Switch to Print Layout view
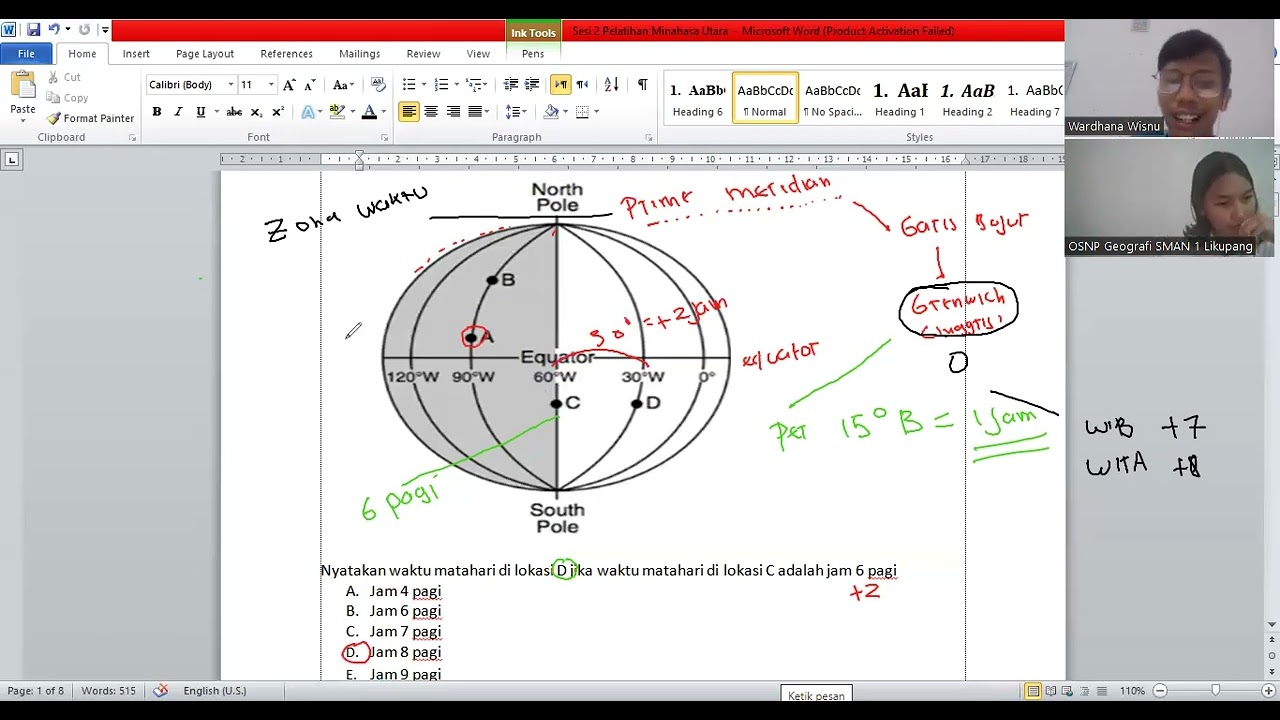This screenshot has width=1280, height=720. [x=1033, y=691]
